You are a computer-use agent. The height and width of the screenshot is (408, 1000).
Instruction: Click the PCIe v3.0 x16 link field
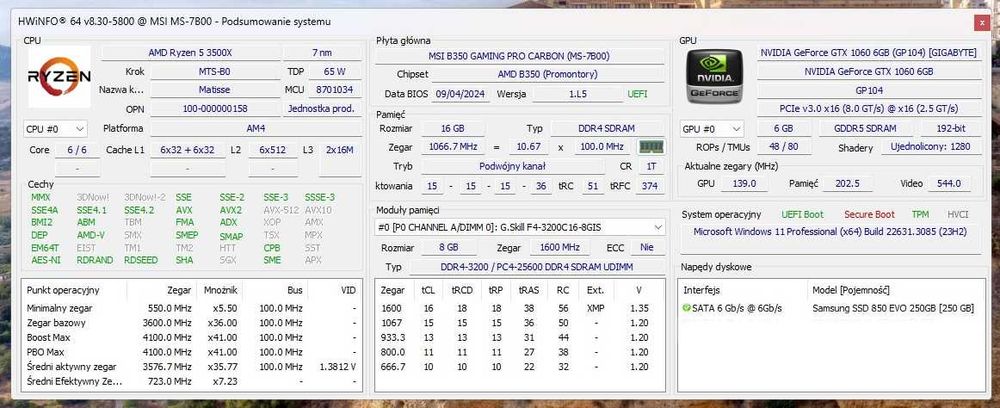click(x=869, y=108)
